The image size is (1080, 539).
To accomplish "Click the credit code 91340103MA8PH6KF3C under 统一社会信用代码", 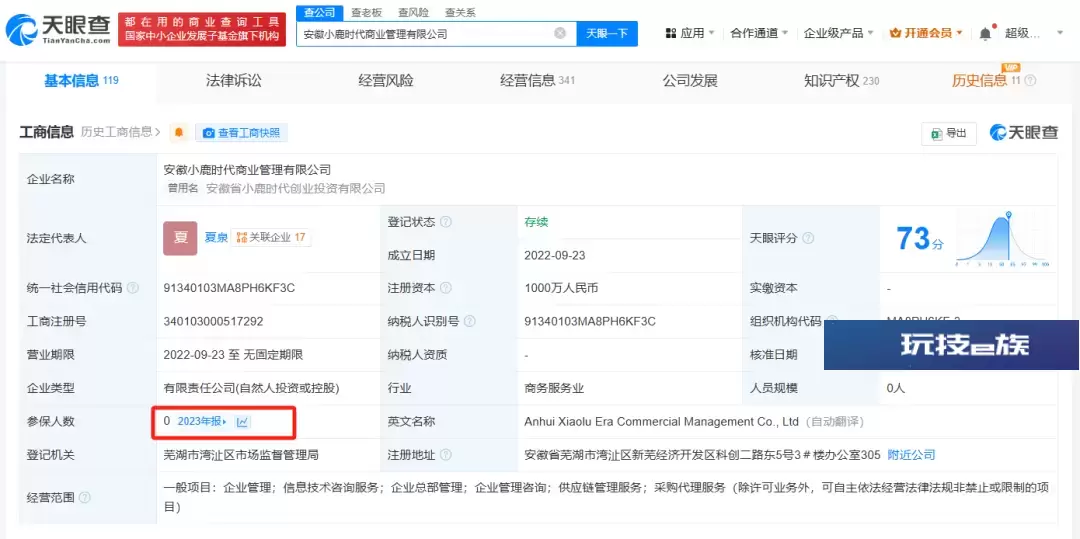I will coord(229,288).
